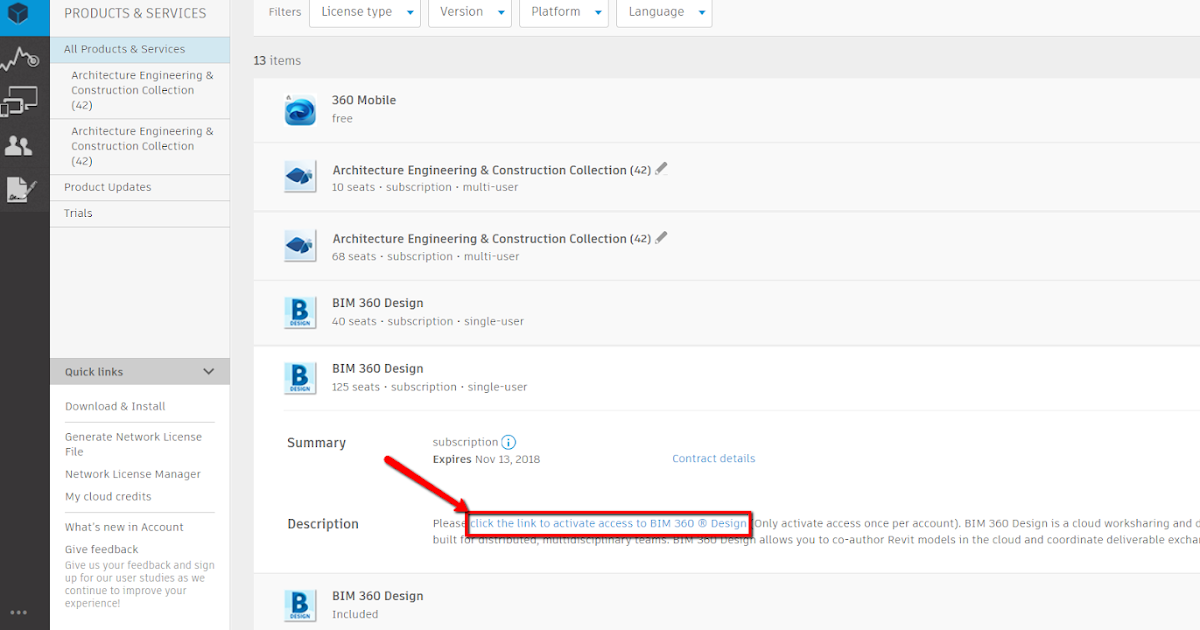Open the ellipsis menu at sidebar bottom
This screenshot has width=1200, height=630.
coord(18,612)
